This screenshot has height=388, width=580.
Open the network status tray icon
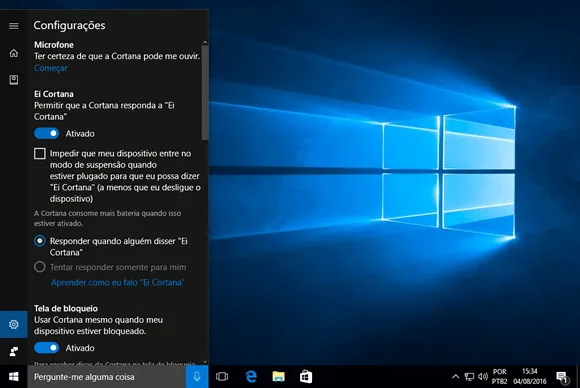point(469,377)
